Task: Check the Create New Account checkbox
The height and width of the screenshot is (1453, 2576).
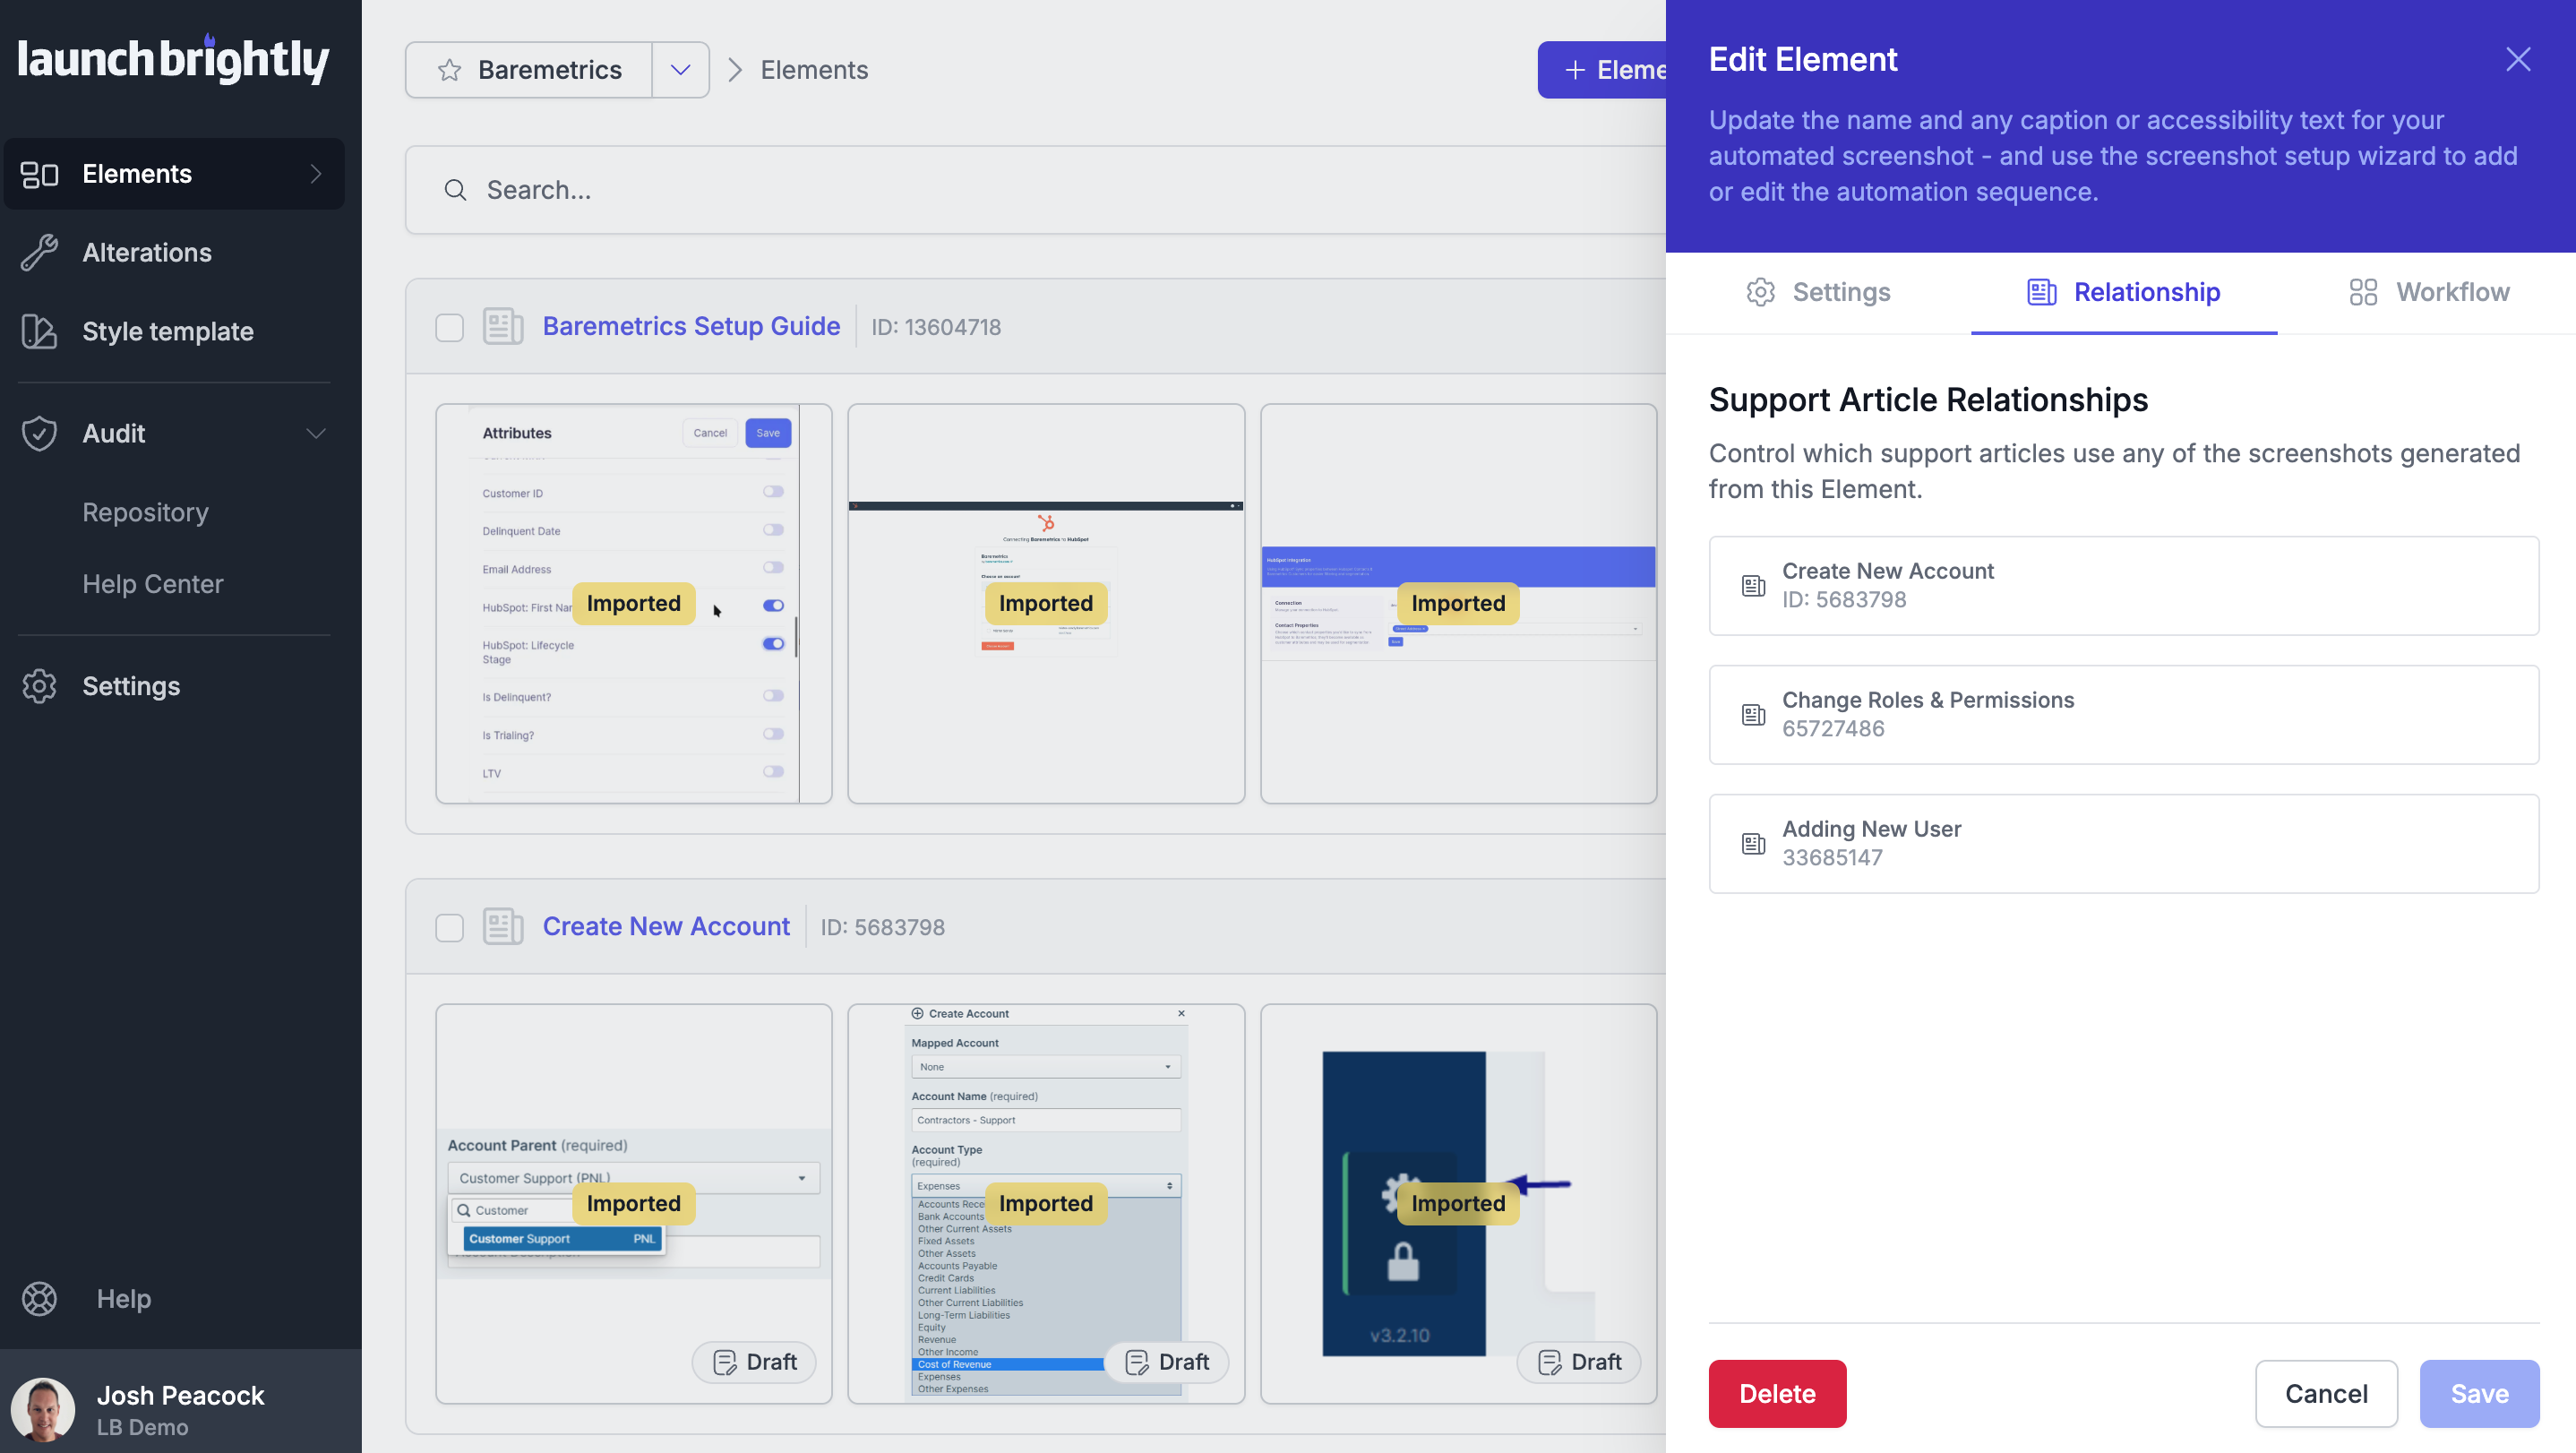Action: coord(449,928)
